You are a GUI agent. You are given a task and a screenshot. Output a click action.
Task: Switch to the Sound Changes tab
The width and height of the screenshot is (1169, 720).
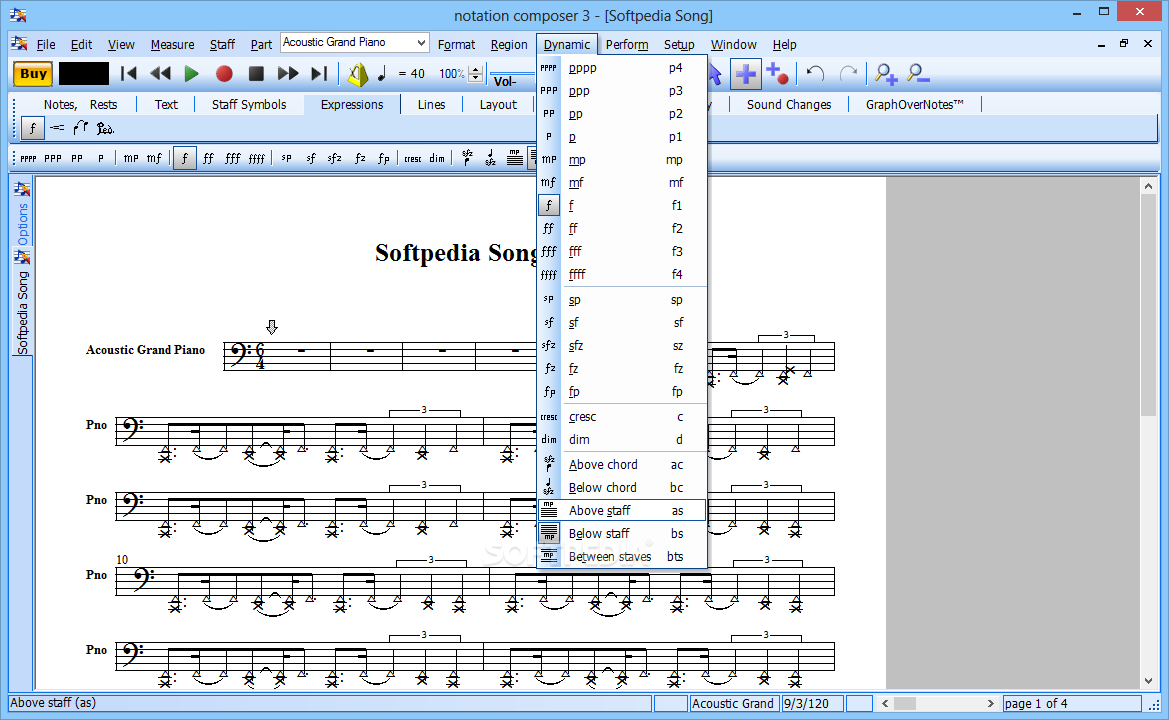(x=788, y=104)
